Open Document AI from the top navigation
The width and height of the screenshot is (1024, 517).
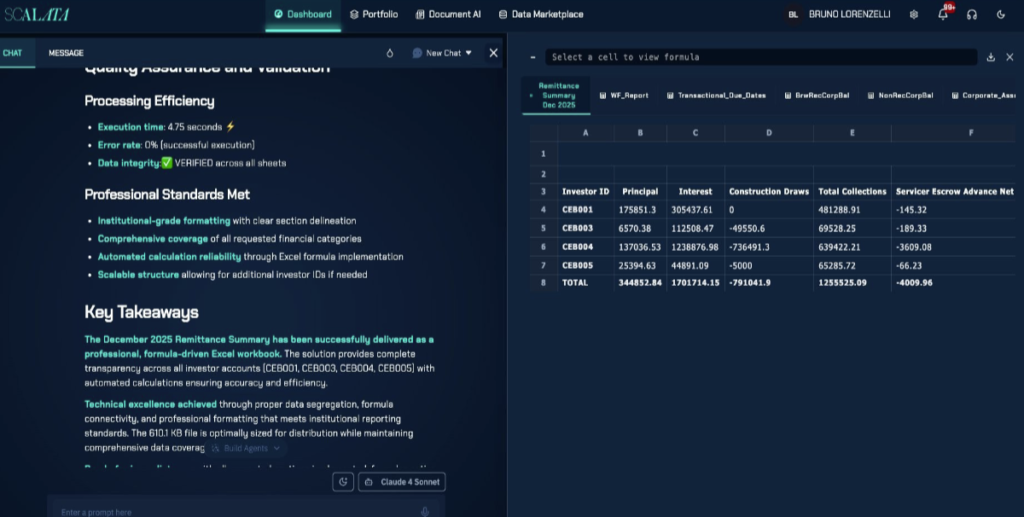coord(448,15)
